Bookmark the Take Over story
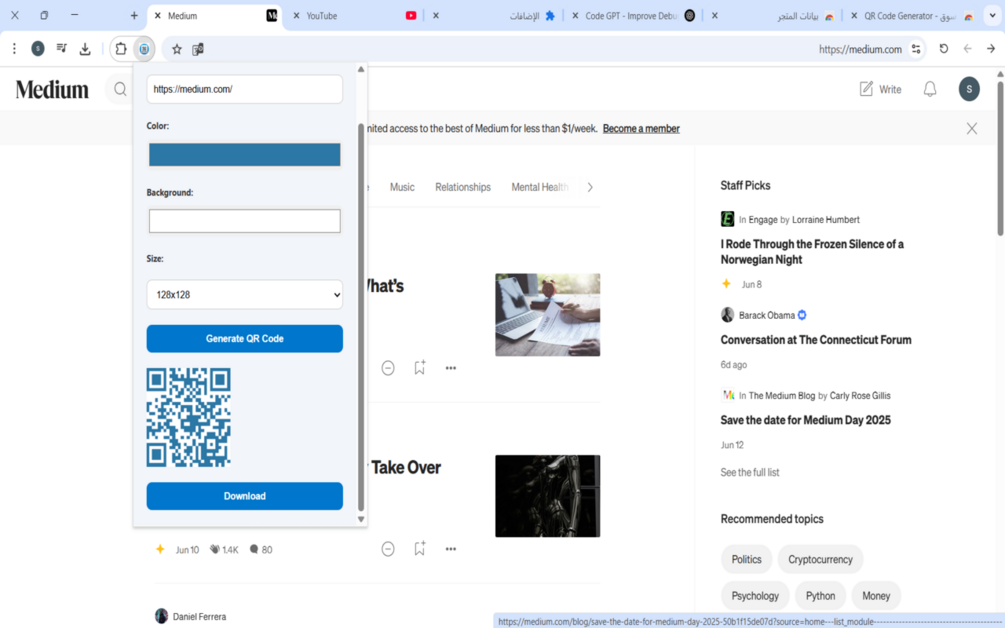 pyautogui.click(x=419, y=549)
